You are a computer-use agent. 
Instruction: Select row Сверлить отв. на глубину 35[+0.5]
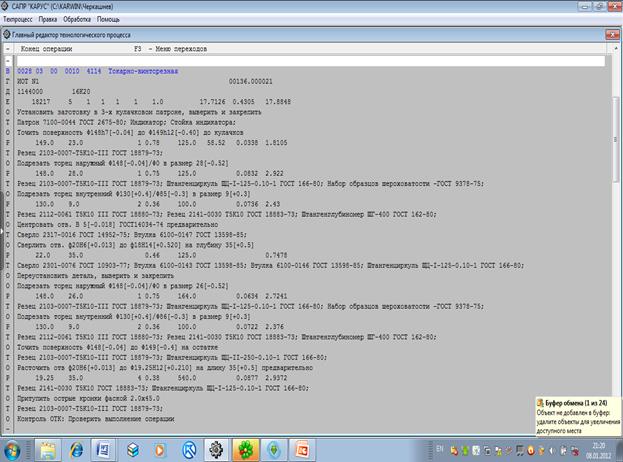(x=135, y=245)
